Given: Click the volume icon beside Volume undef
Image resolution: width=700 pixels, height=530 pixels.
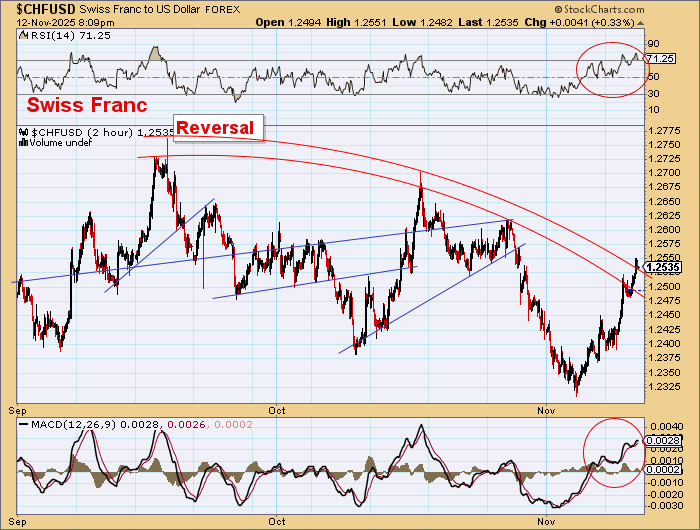Looking at the screenshot, I should click(x=23, y=143).
